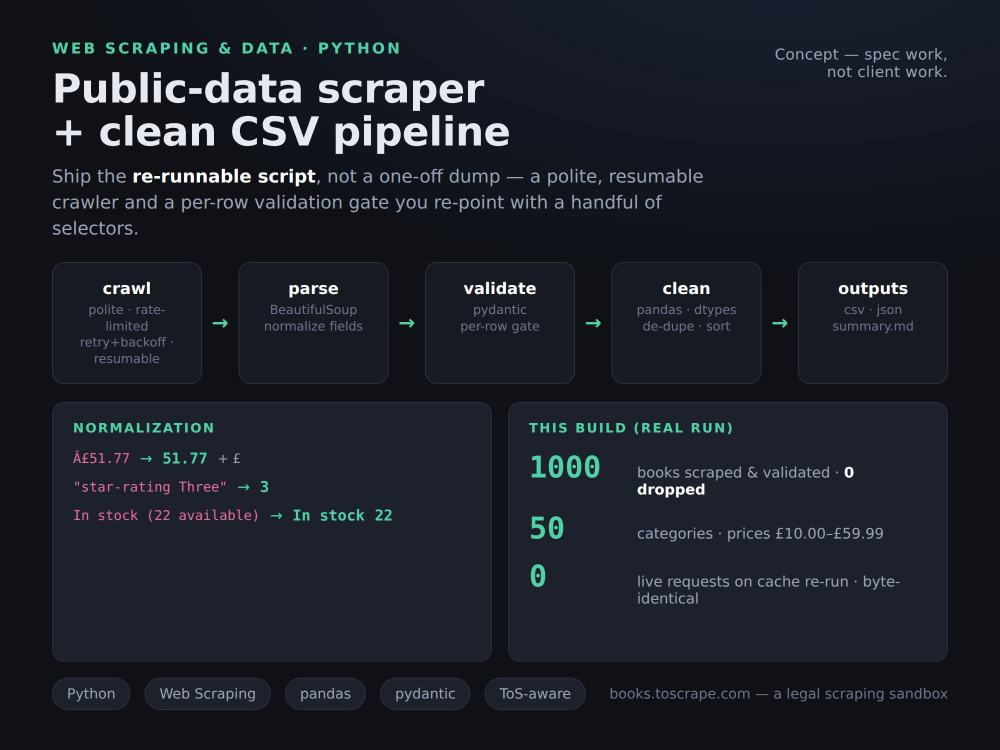Select the pydantic tag pill
The image size is (1000, 750).
tap(425, 693)
